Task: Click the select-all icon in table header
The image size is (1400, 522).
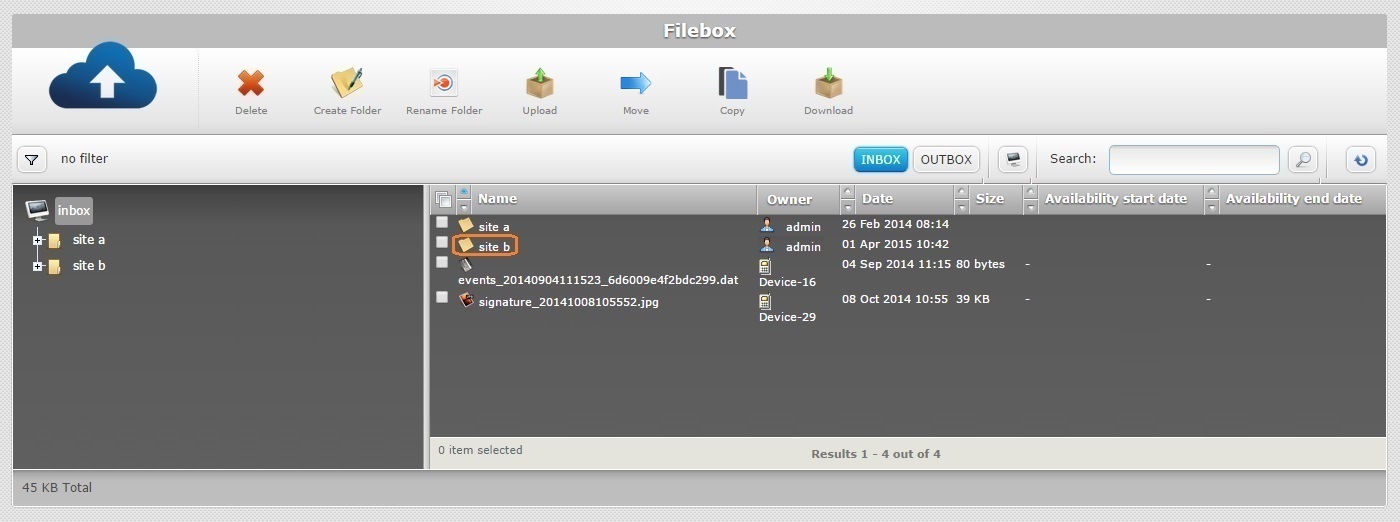Action: (x=444, y=199)
